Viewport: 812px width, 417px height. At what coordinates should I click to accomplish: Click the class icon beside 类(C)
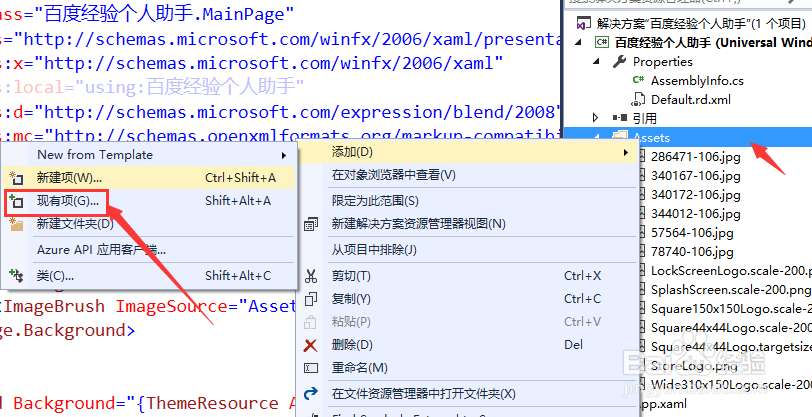tap(16, 276)
